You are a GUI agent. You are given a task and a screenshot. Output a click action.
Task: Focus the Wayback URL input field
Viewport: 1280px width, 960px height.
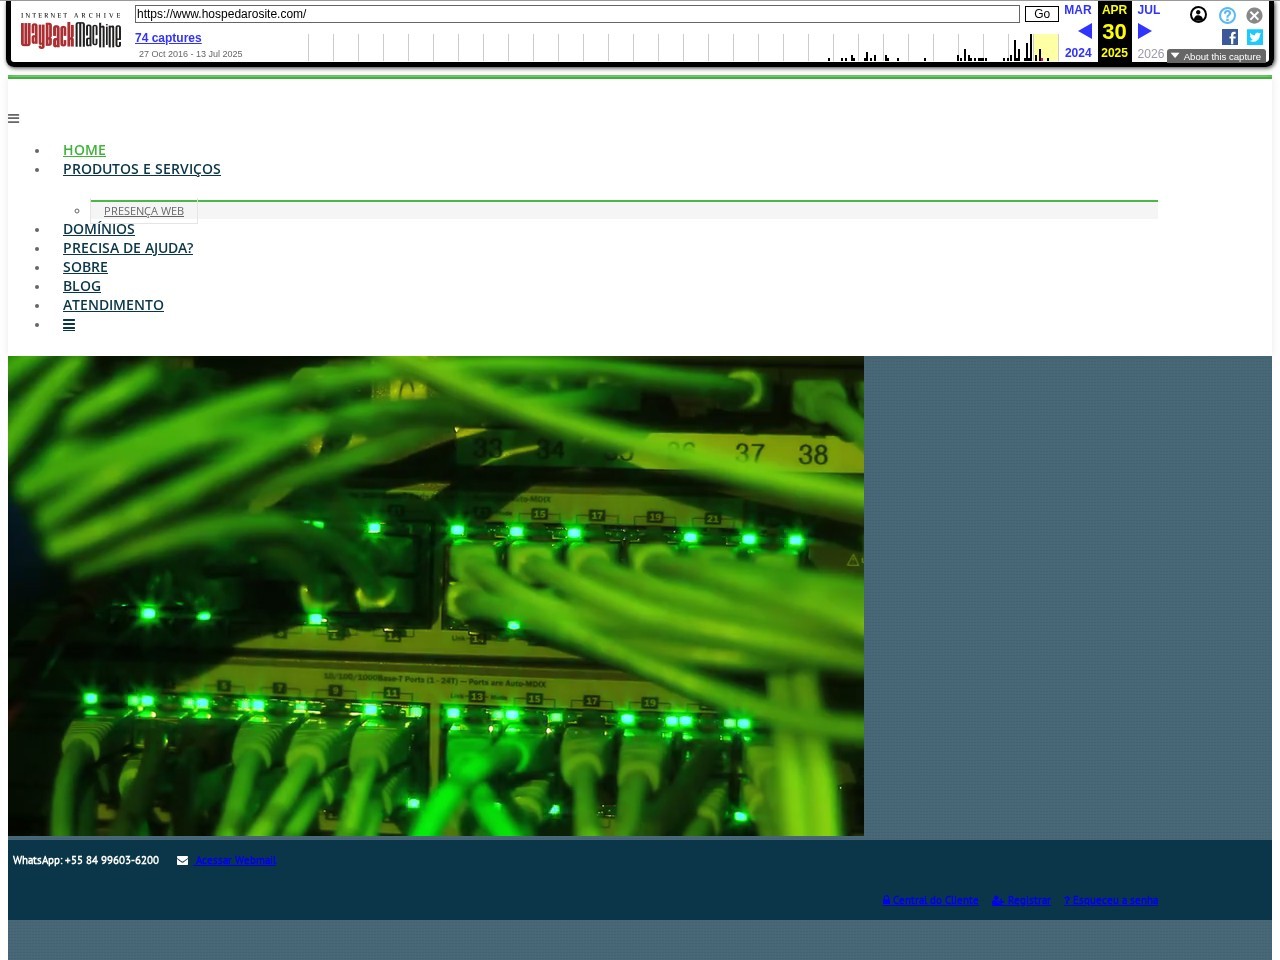[577, 14]
